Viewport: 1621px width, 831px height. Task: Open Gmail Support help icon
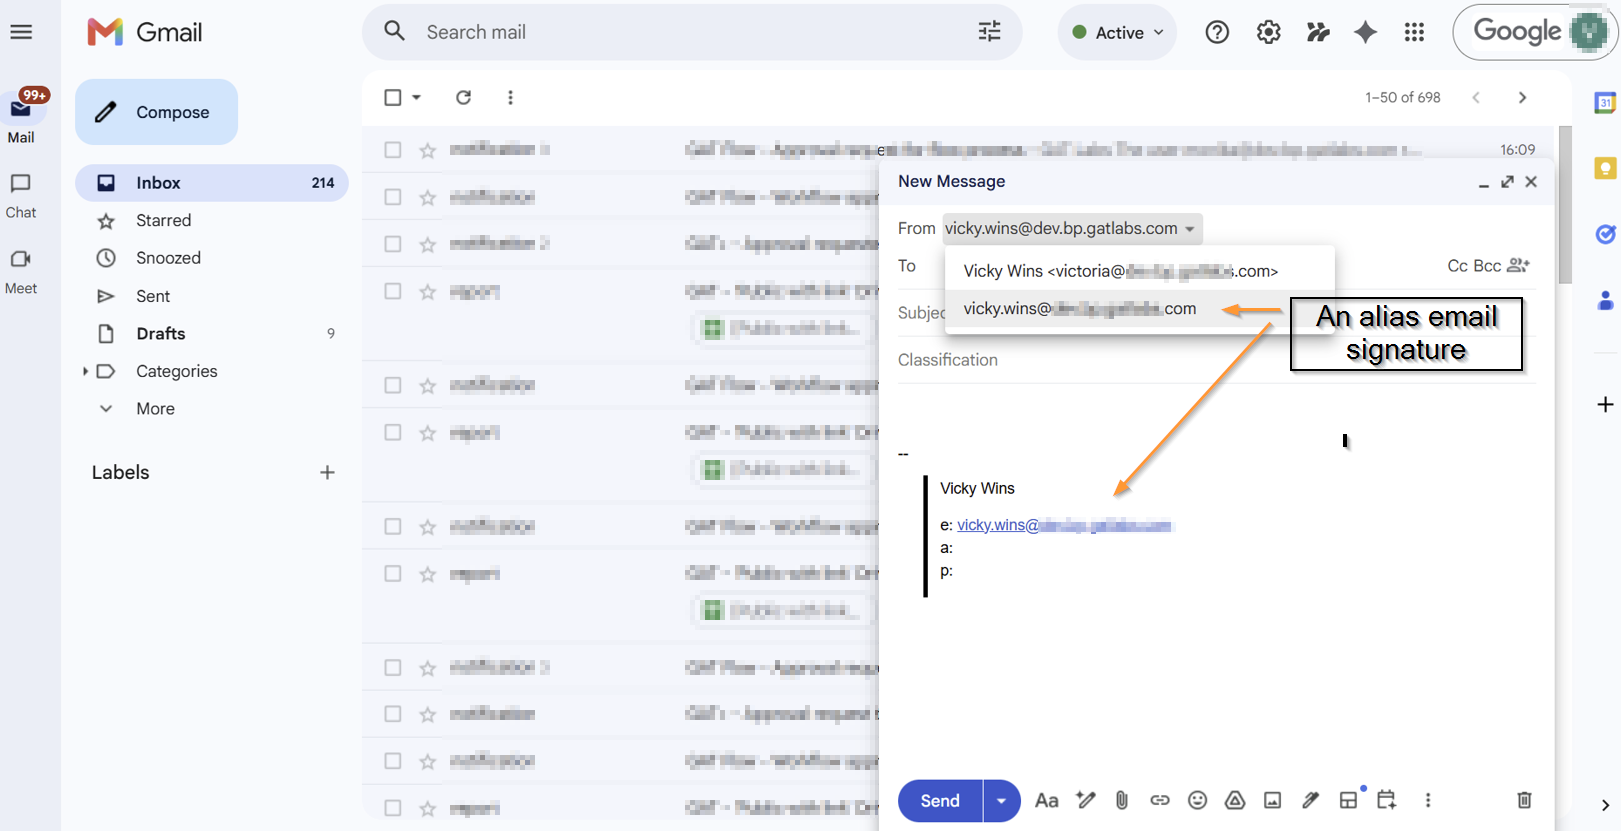pyautogui.click(x=1217, y=32)
